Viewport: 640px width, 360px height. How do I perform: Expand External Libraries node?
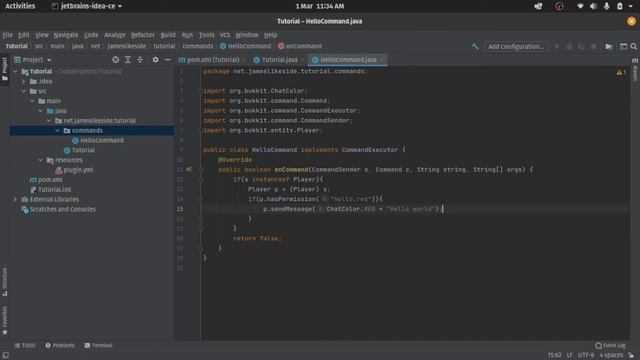(15, 199)
